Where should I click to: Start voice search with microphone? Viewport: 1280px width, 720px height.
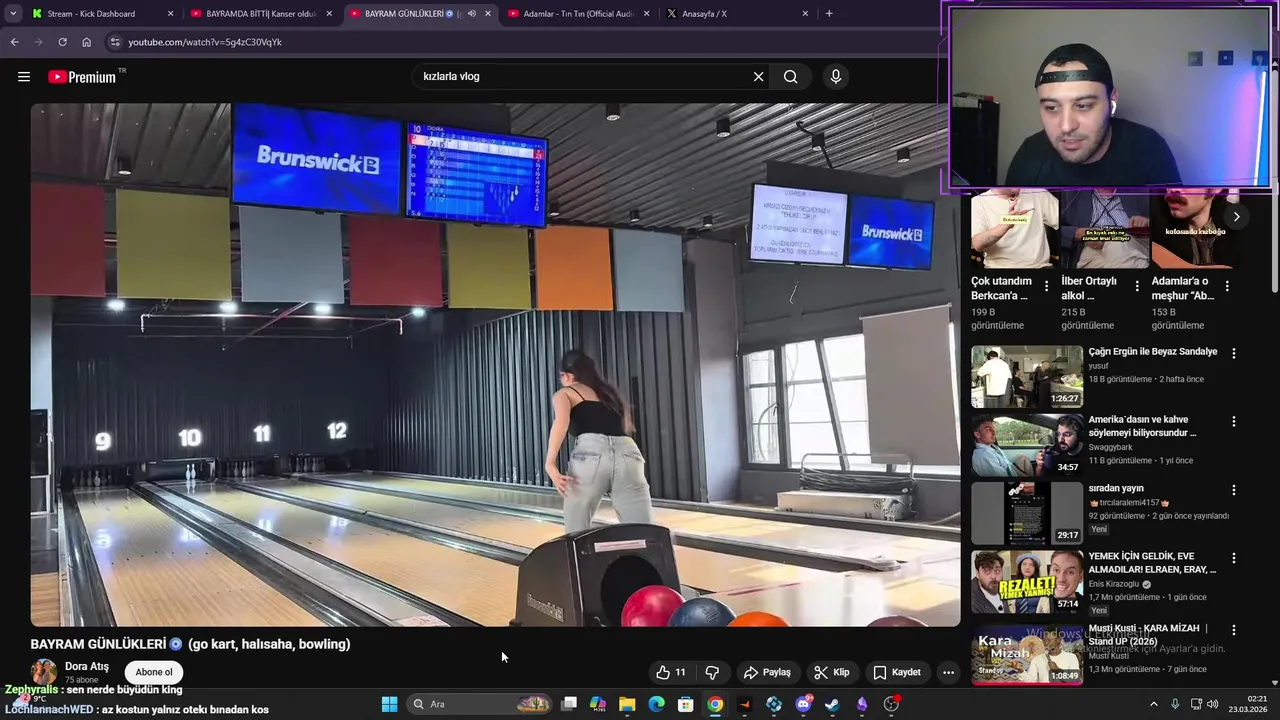836,77
